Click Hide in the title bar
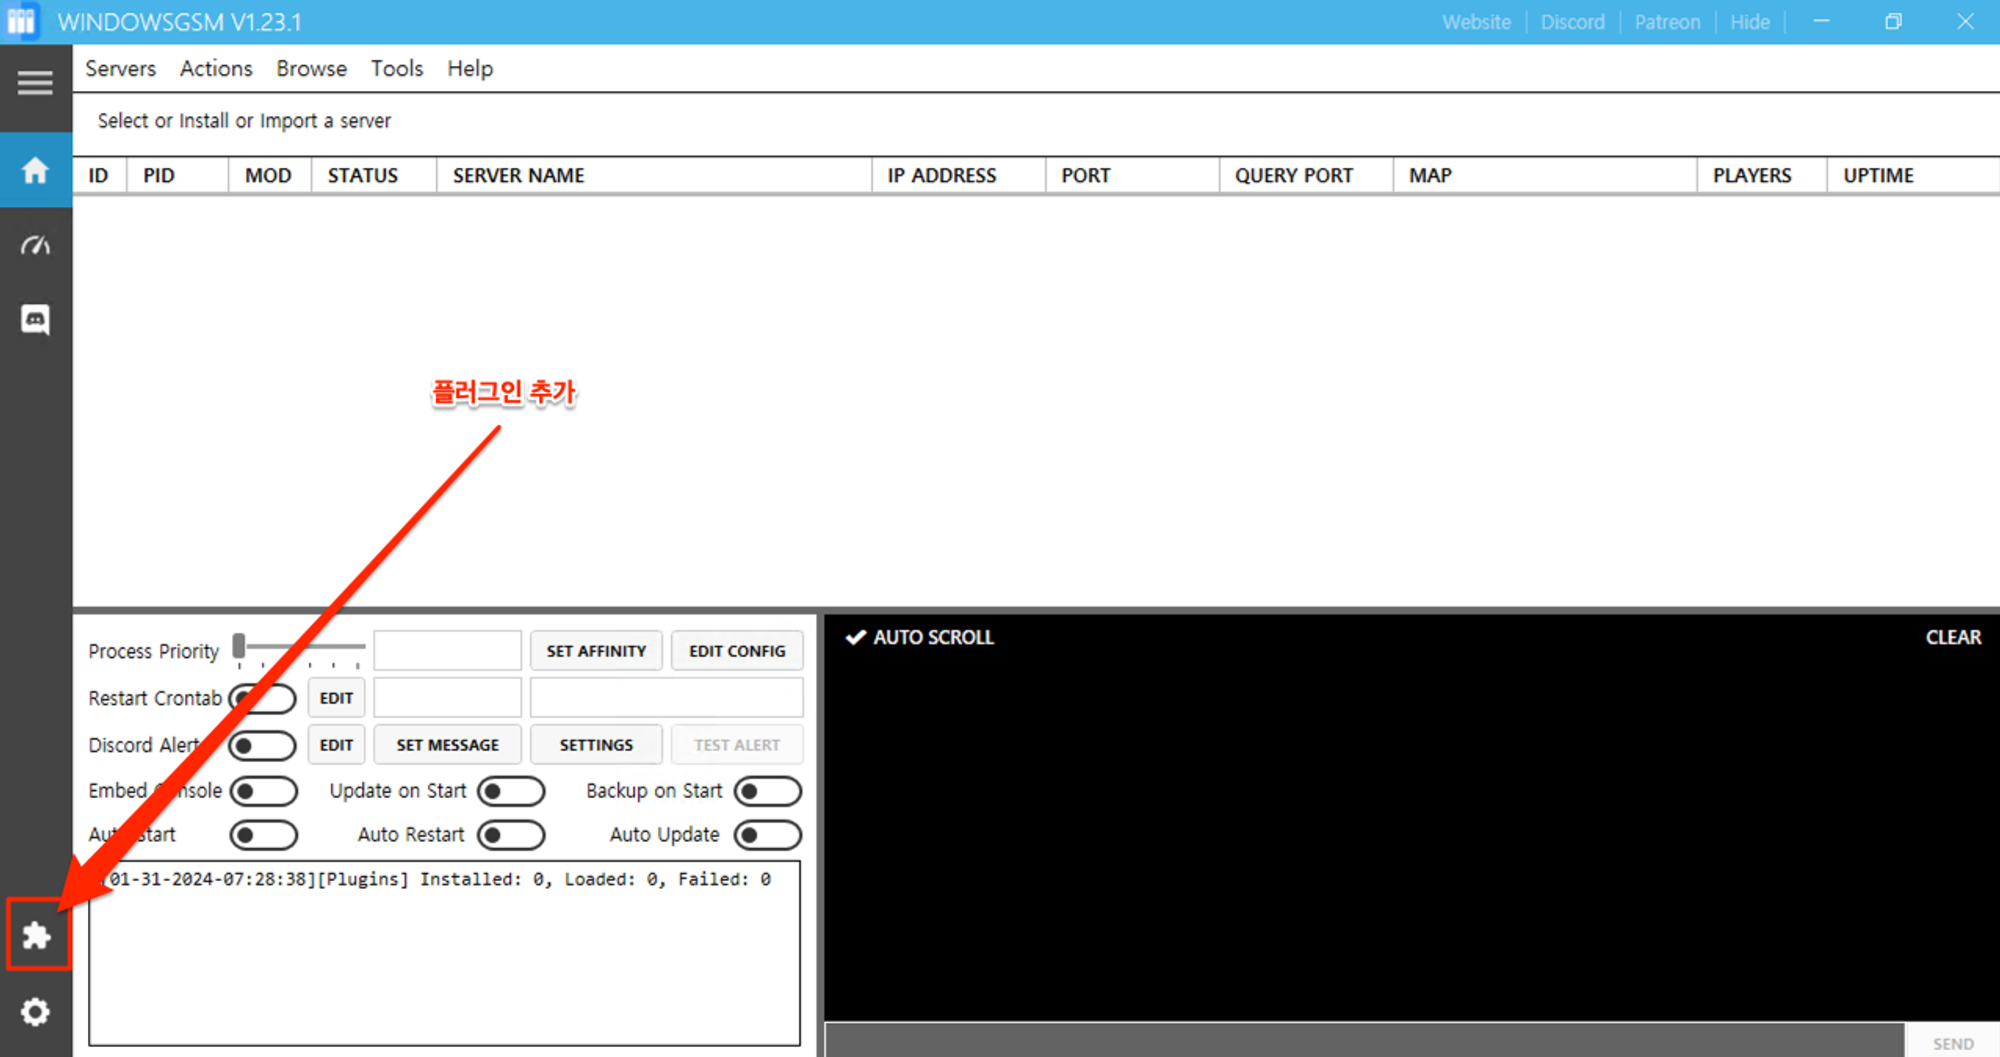 tap(1750, 22)
